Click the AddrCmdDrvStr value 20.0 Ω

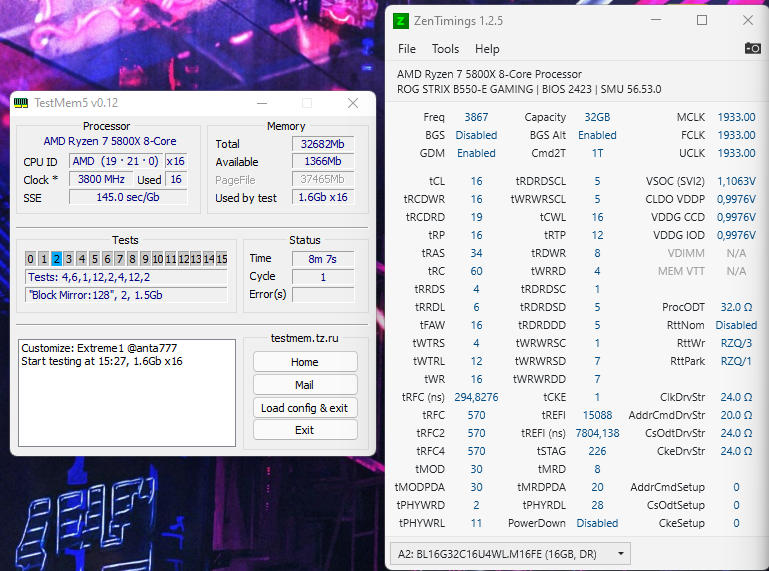[x=736, y=415]
